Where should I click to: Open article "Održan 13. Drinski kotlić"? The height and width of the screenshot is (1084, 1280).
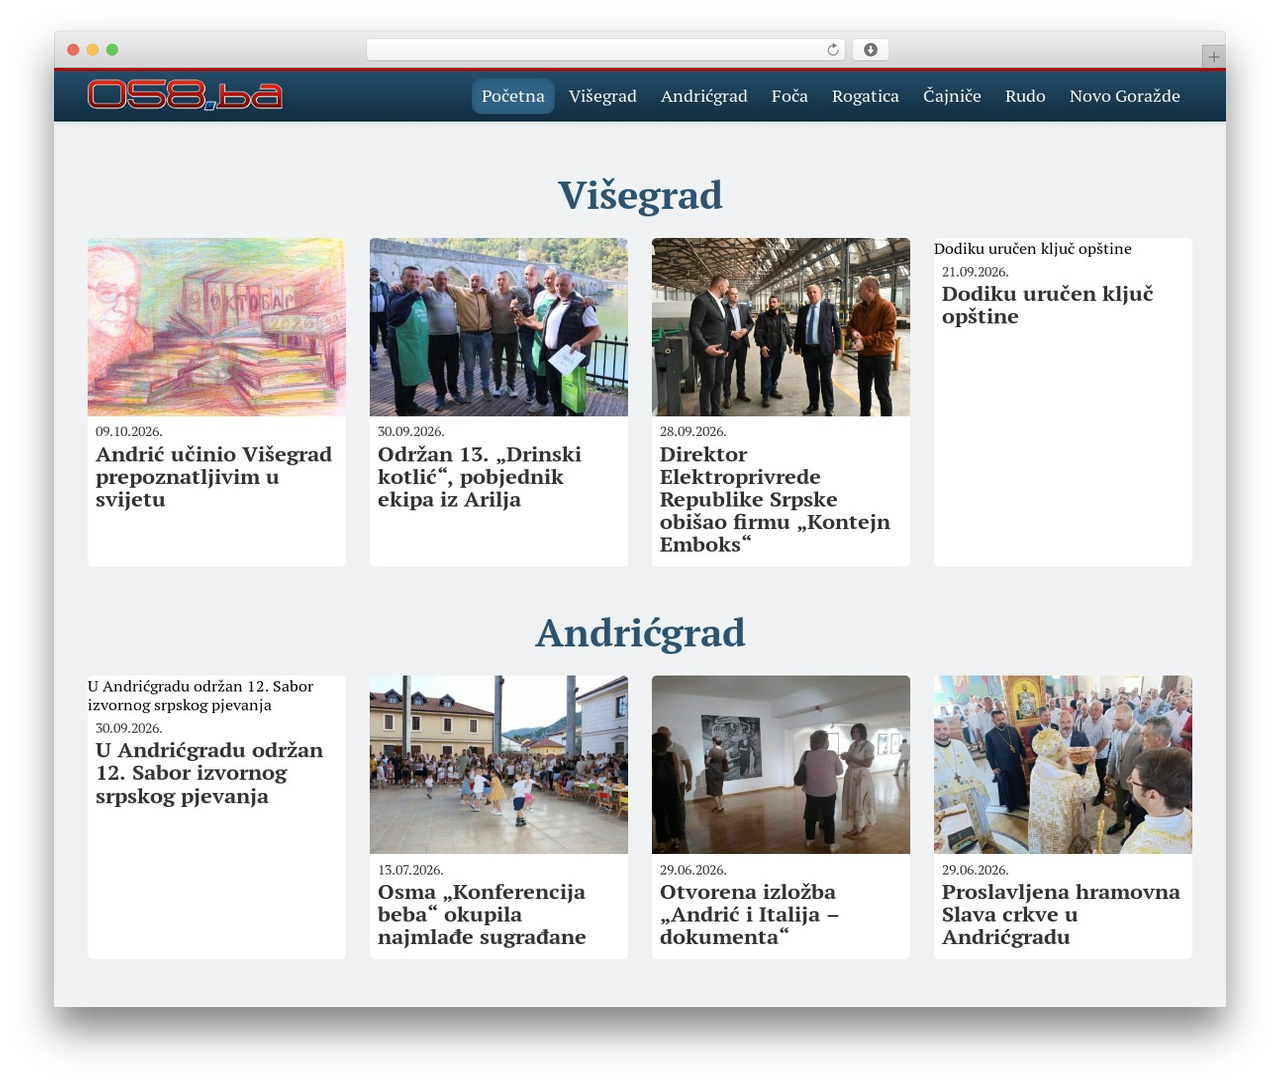click(x=480, y=477)
